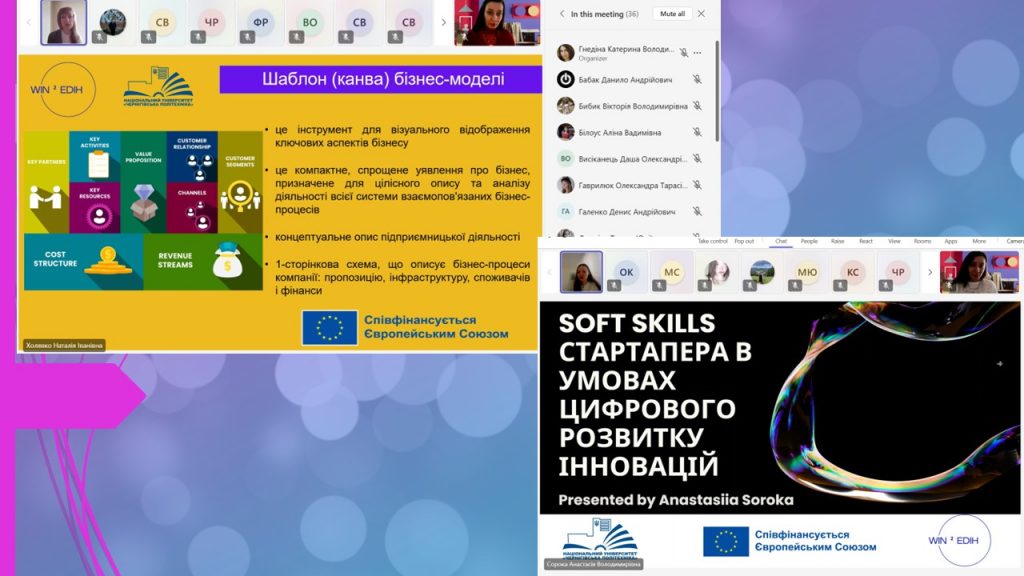The width and height of the screenshot is (1024, 576).
Task: Click landscape-photo participant tile in lower meeting
Action: 762,272
